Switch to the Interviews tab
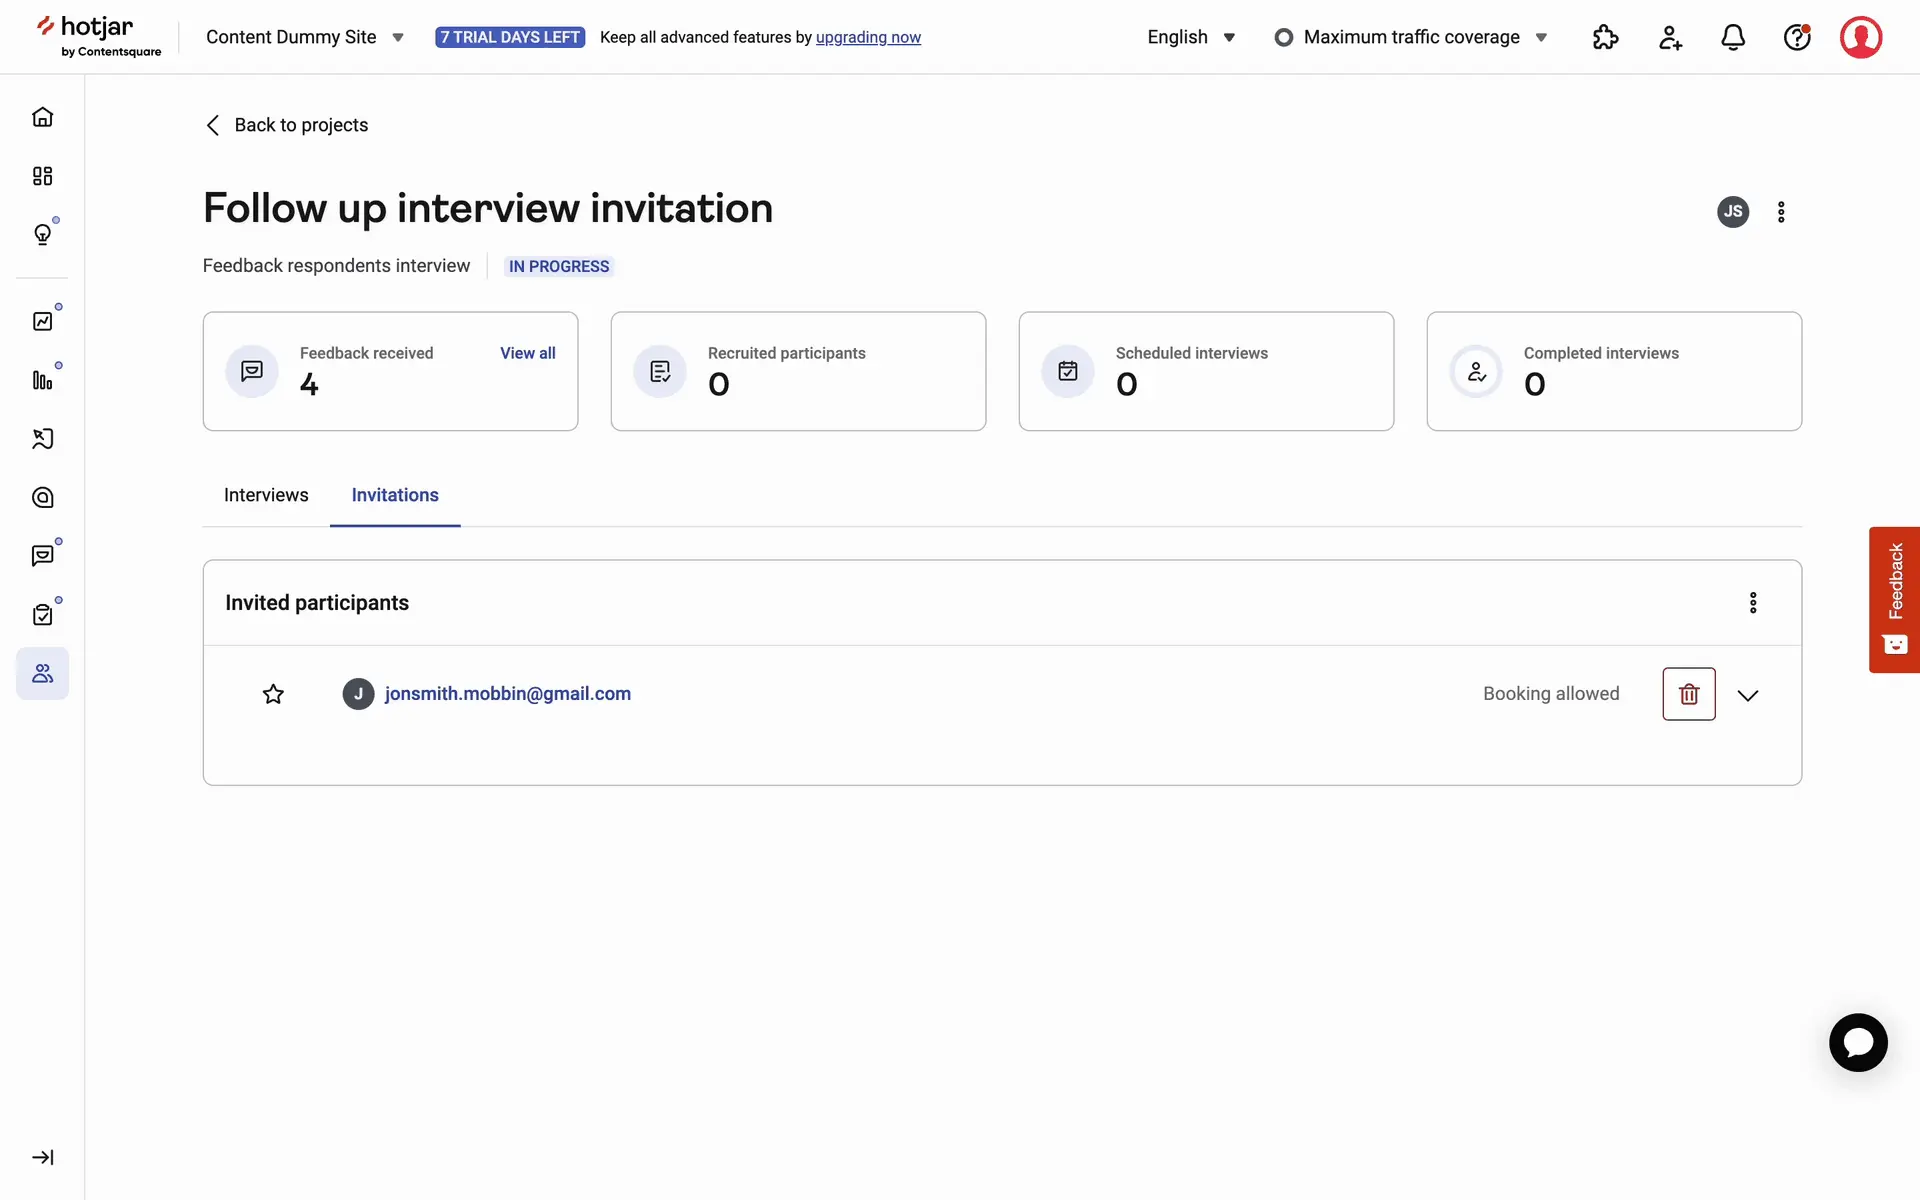Viewport: 1920px width, 1200px height. click(x=266, y=495)
